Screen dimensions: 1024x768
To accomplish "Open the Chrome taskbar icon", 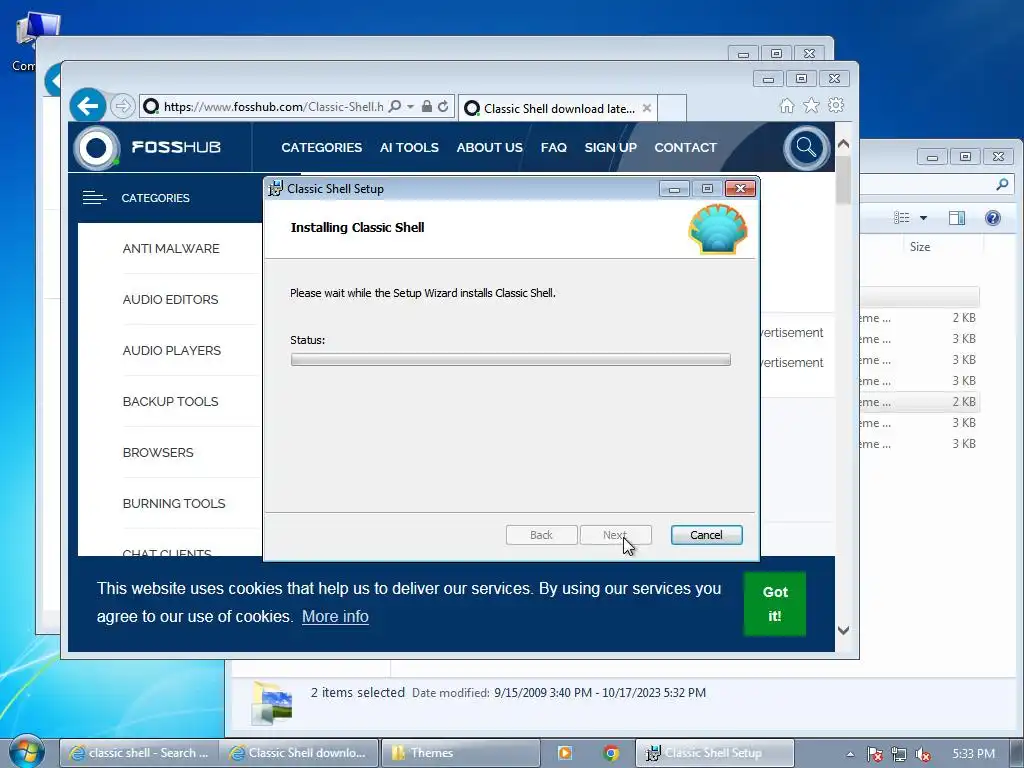I will pos(611,753).
